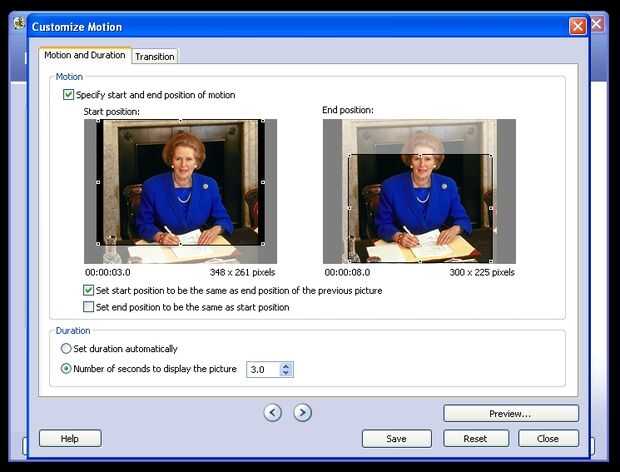Click the seconds value field showing 3.0
The width and height of the screenshot is (620, 472).
coord(263,369)
